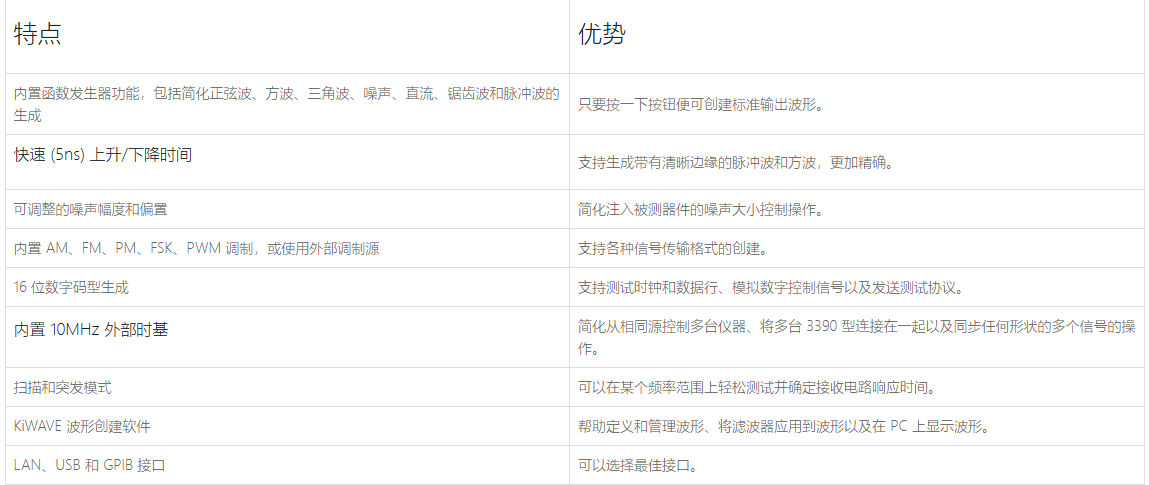Click the 特点 column header
1149x485 pixels.
click(x=38, y=35)
